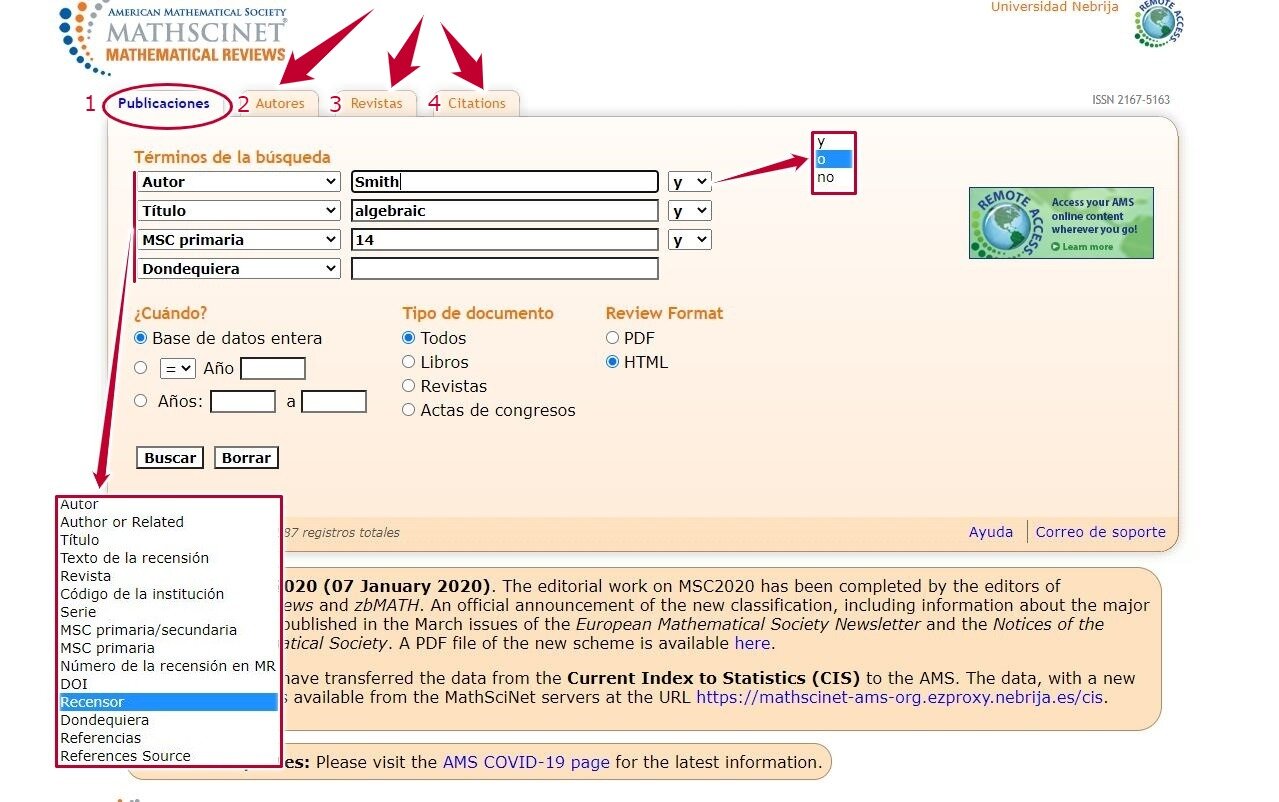The image size is (1279, 802).
Task: Open the mathscinet cis URL link
Action: pyautogui.click(x=900, y=697)
